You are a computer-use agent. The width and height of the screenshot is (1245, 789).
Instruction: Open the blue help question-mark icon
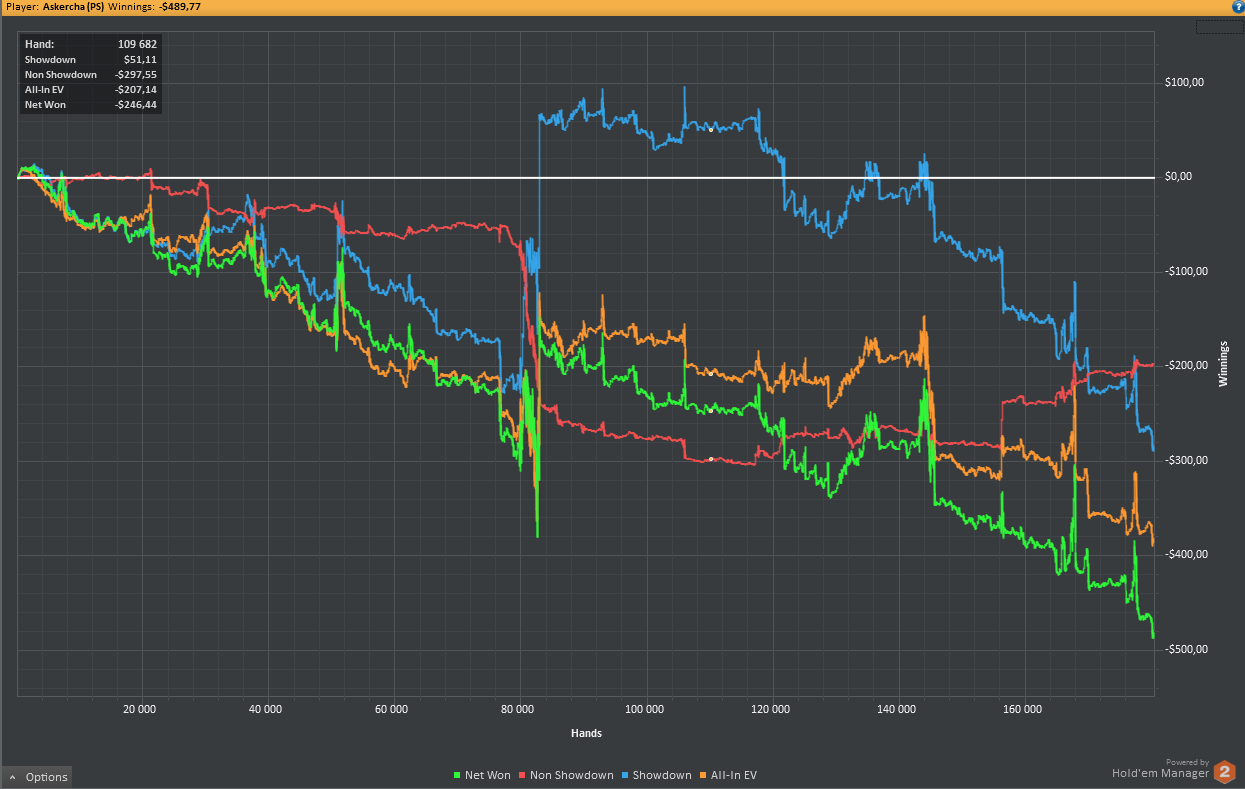click(1237, 6)
